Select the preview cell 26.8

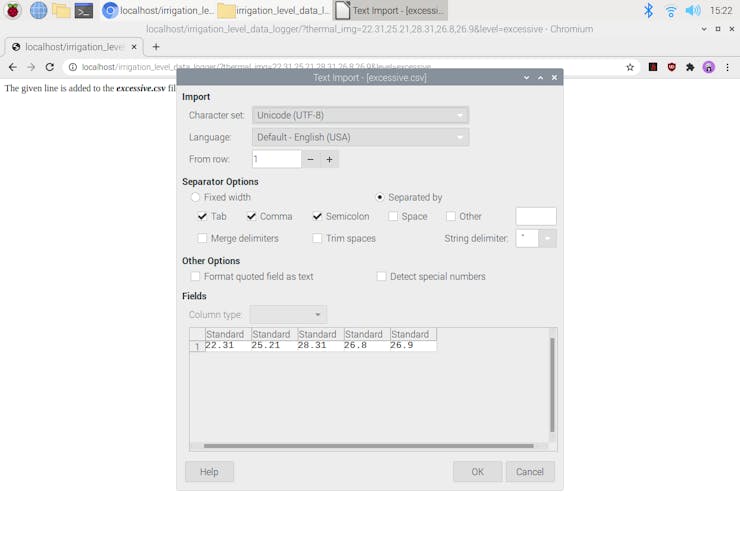coord(367,346)
